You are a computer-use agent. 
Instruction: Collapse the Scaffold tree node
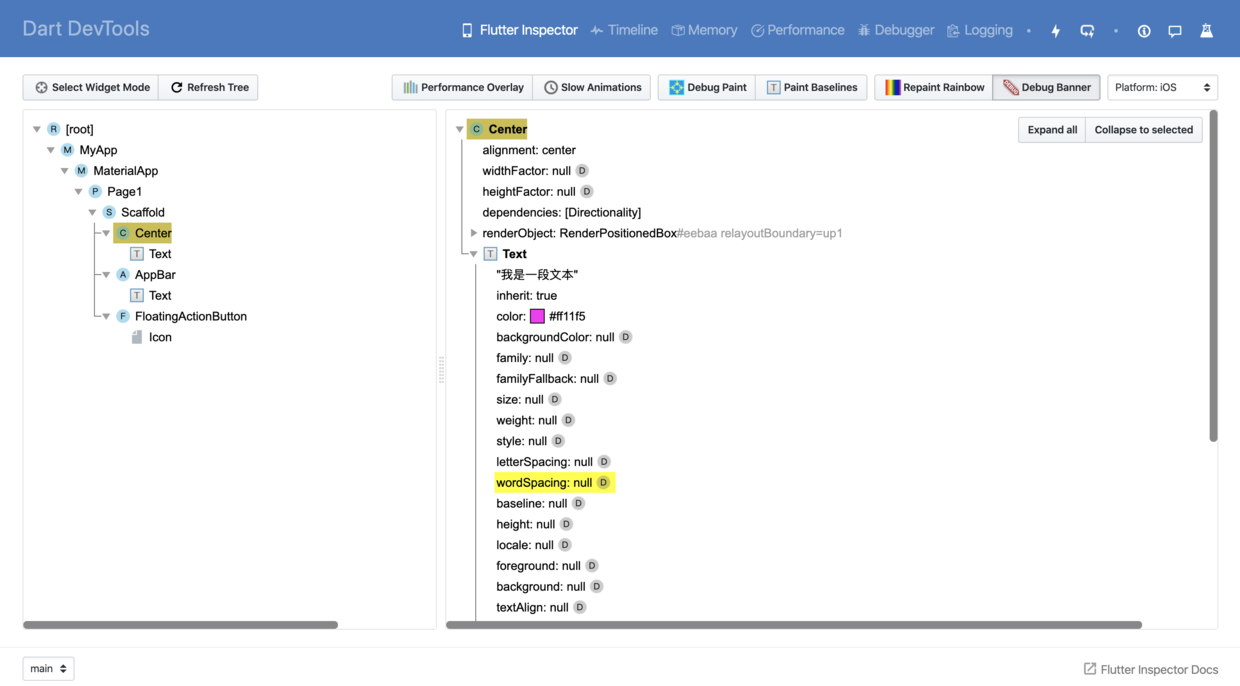click(x=93, y=212)
